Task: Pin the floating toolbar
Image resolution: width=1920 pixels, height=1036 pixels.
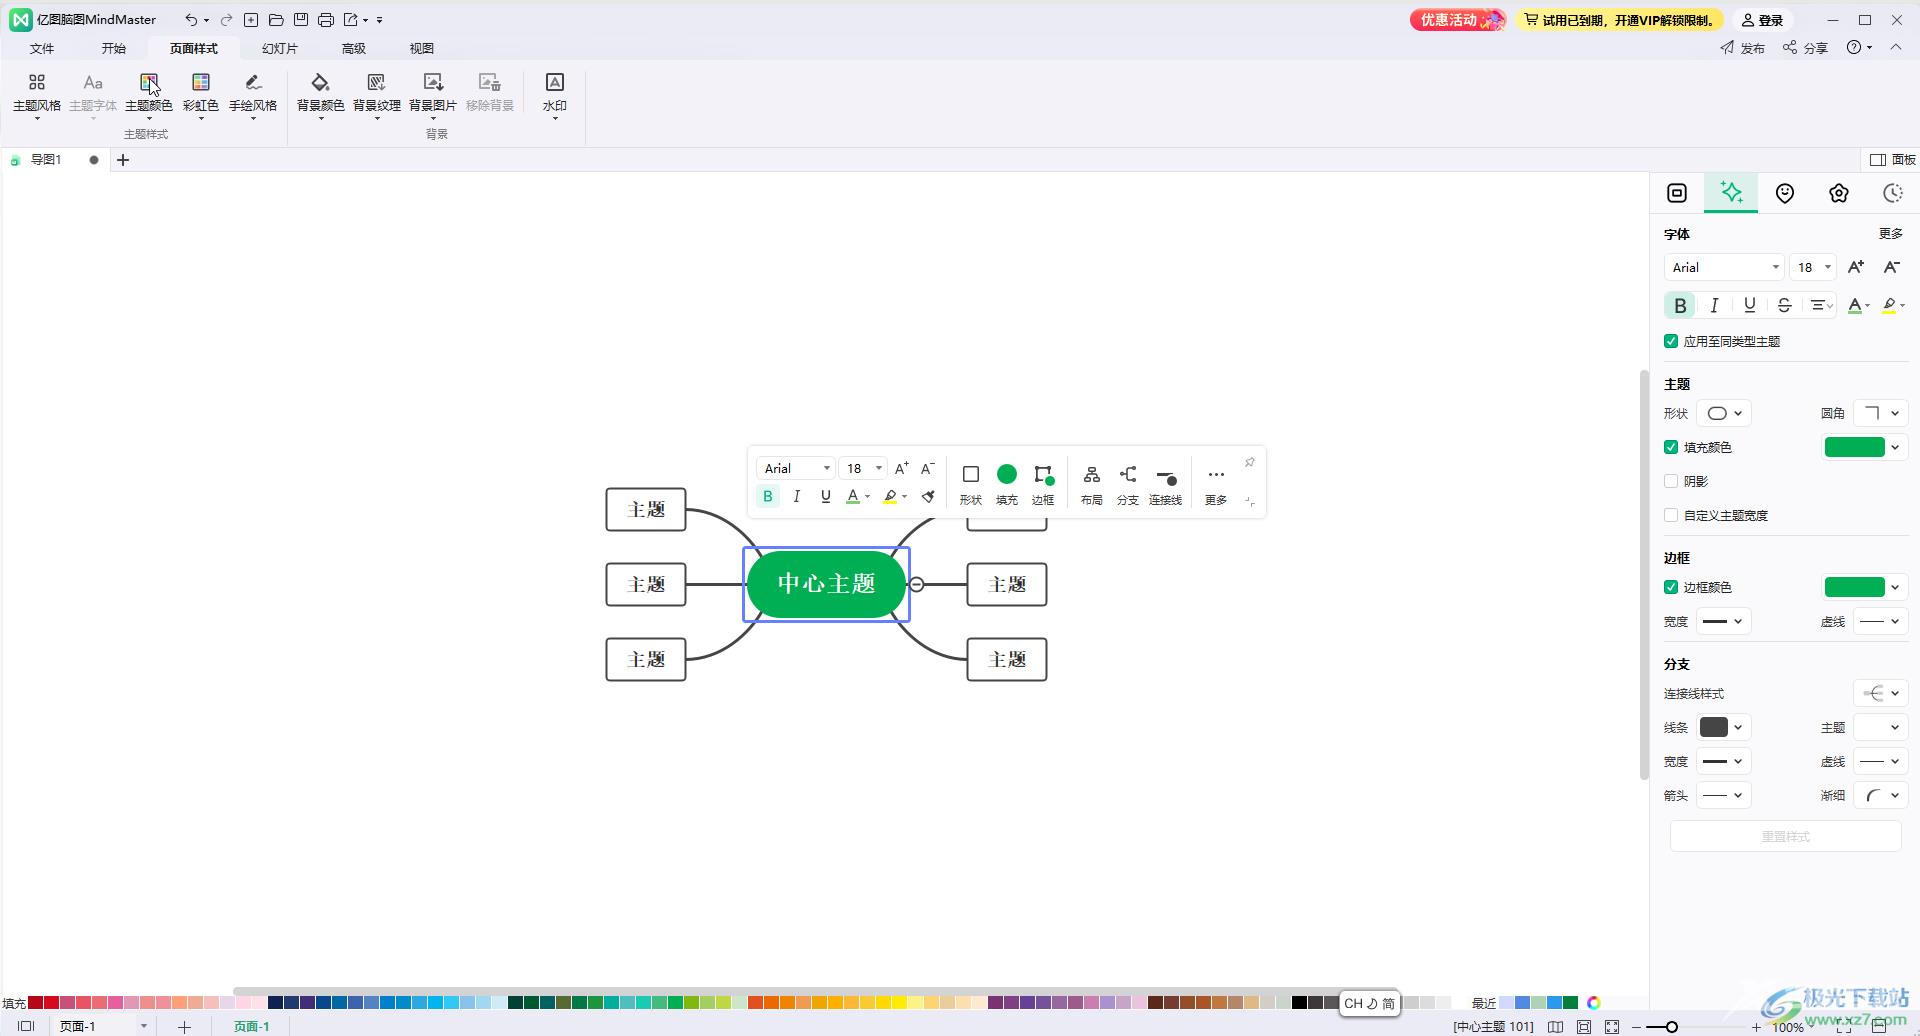Action: tap(1249, 462)
